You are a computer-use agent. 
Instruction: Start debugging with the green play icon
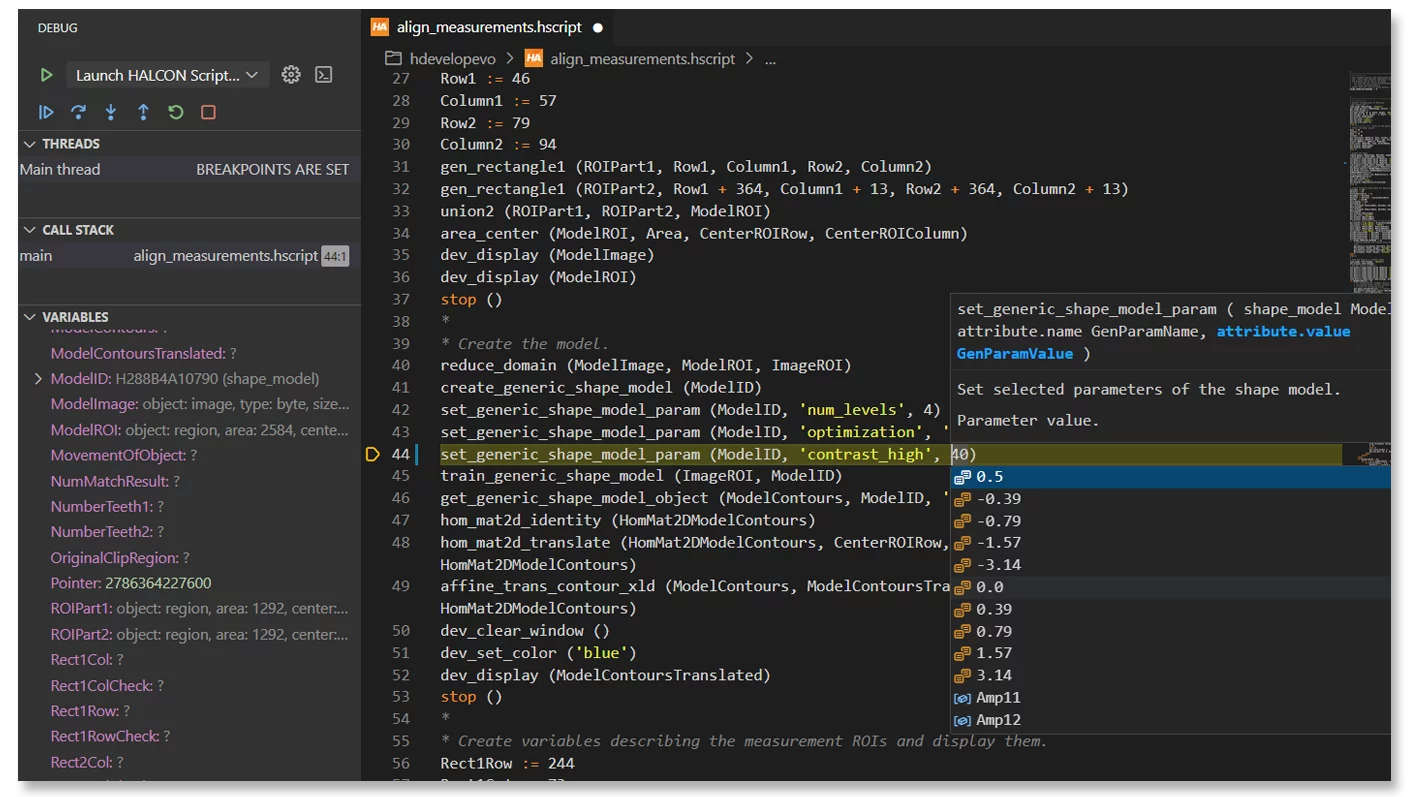click(46, 75)
